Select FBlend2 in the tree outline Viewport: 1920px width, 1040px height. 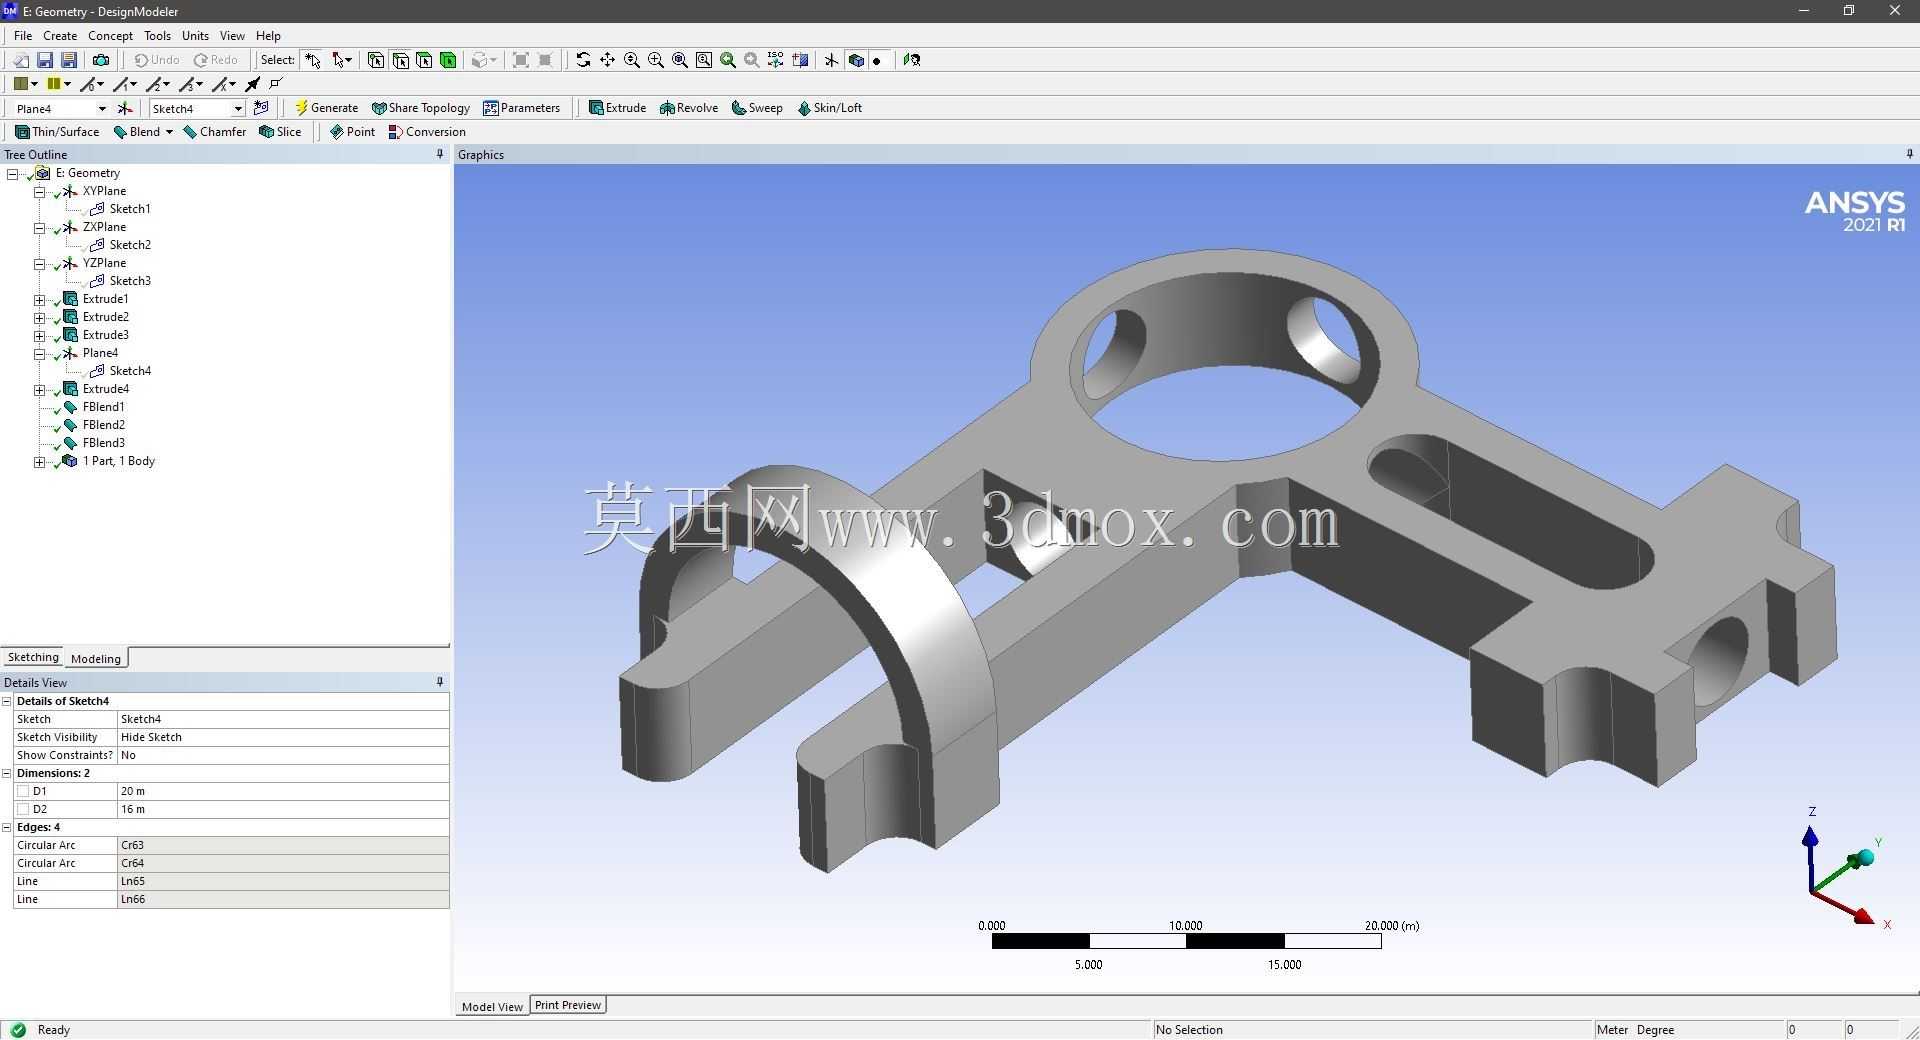(104, 425)
